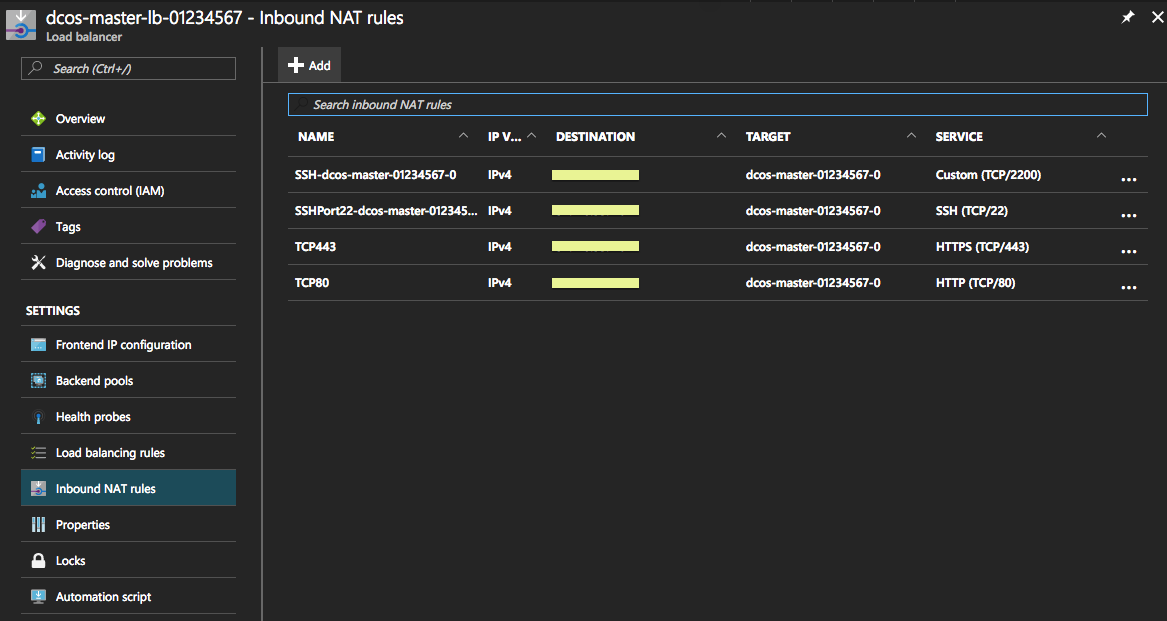This screenshot has height=621, width=1167.
Task: Sort rules by the NAME column
Action: [x=316, y=137]
